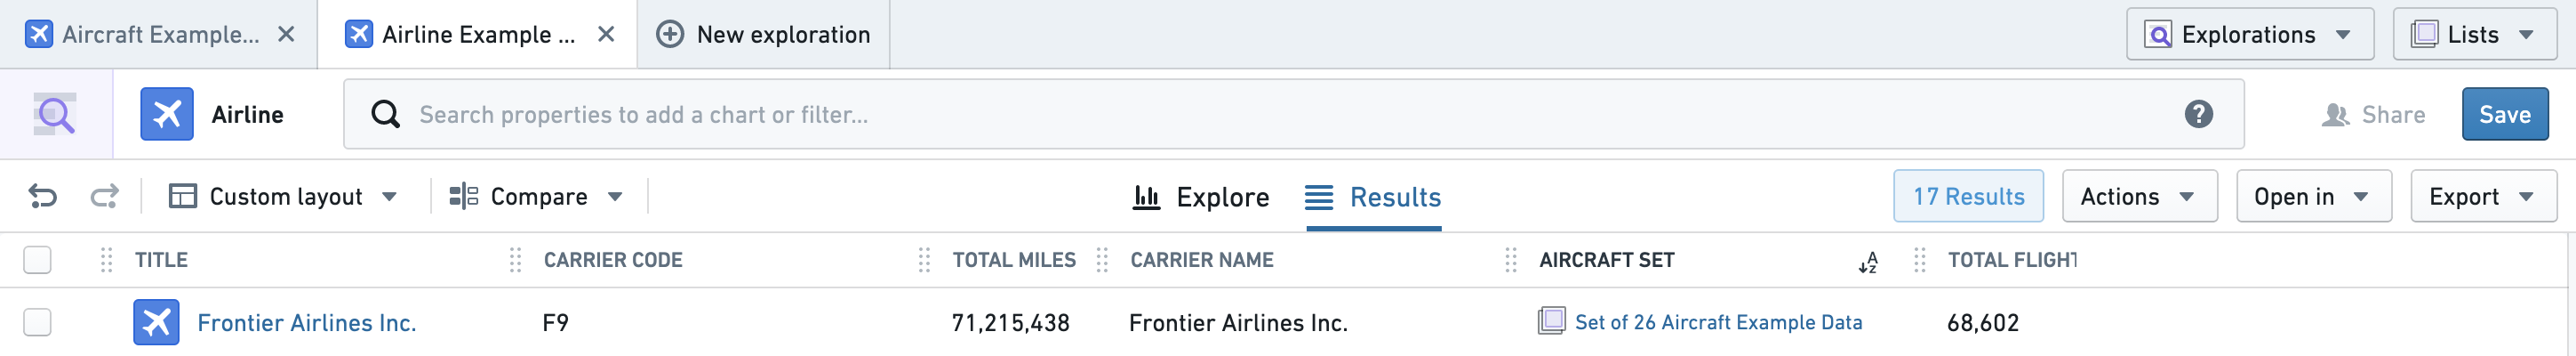Image resolution: width=2576 pixels, height=356 pixels.
Task: Click the redo arrow icon
Action: pos(104,196)
